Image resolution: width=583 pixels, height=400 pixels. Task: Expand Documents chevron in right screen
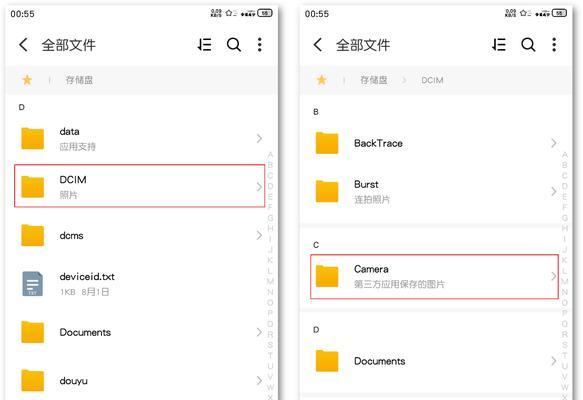pyautogui.click(x=554, y=361)
